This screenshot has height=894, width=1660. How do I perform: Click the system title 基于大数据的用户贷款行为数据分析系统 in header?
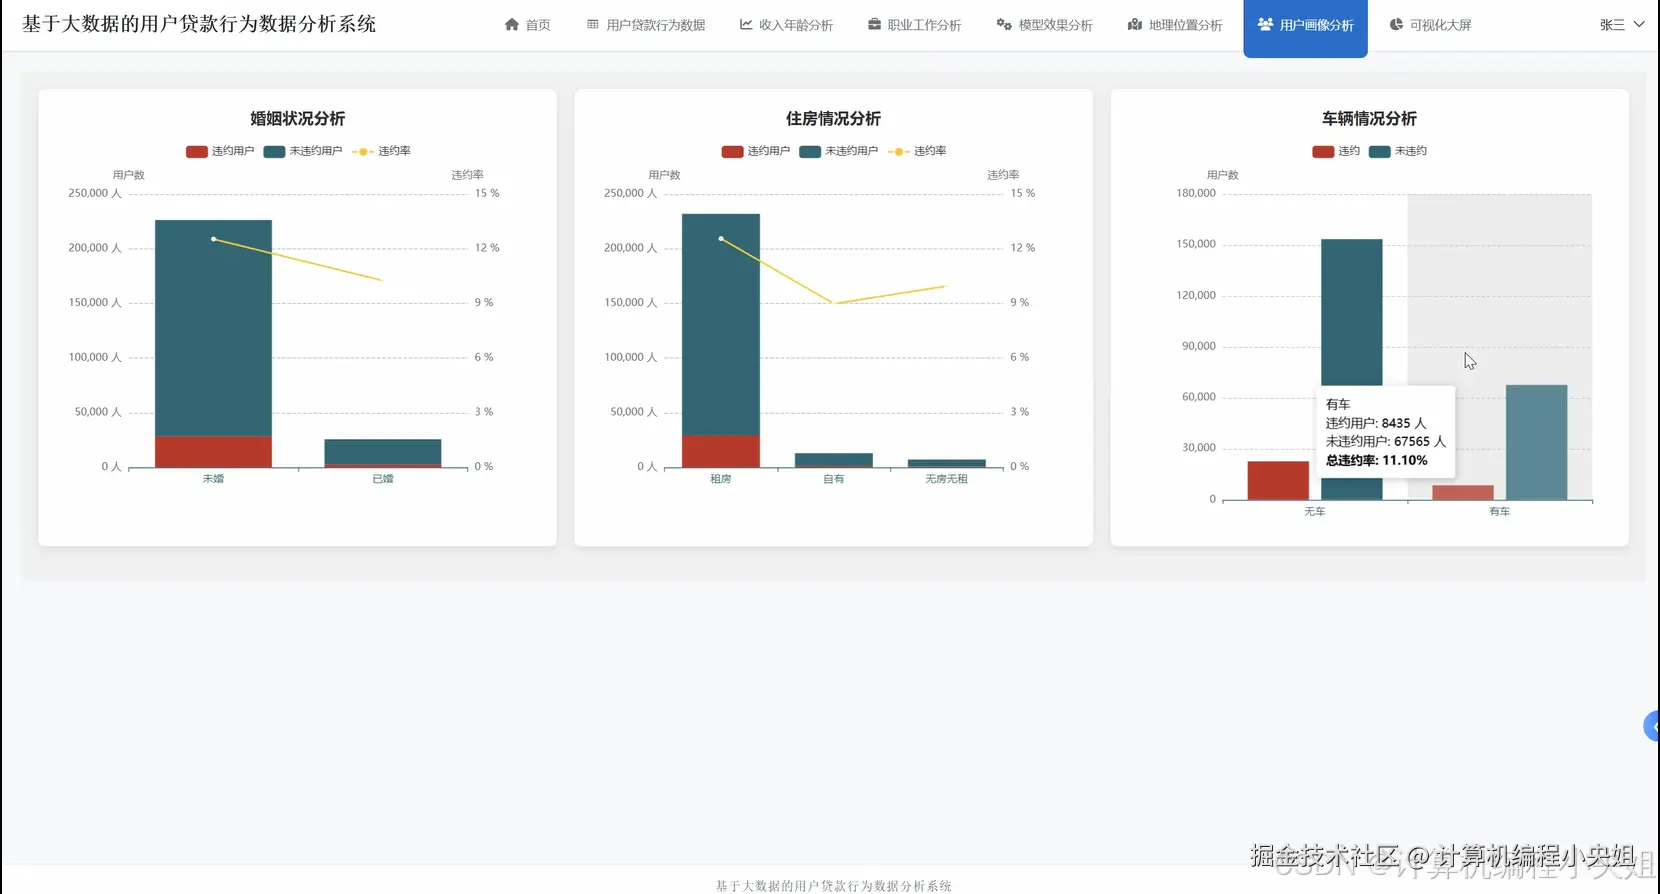tap(199, 24)
